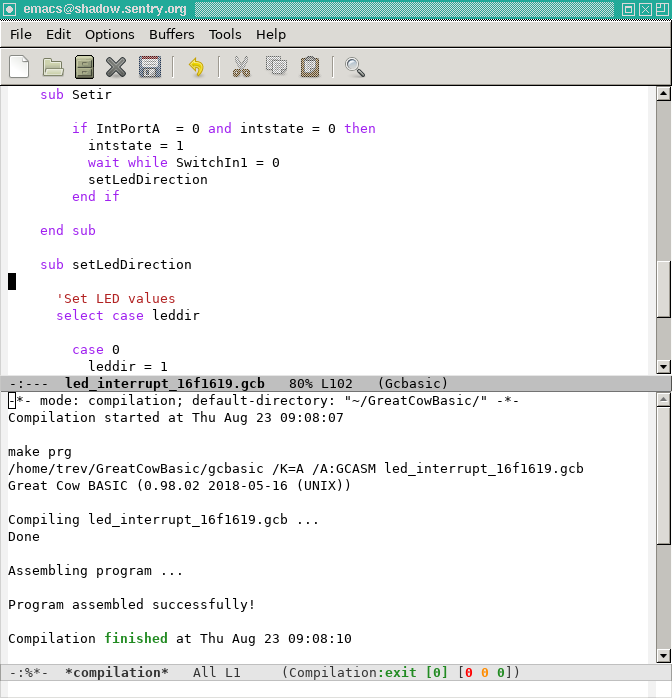Click compilation pane scrollbar up arrow
Screen dimensions: 672x698
(664, 399)
